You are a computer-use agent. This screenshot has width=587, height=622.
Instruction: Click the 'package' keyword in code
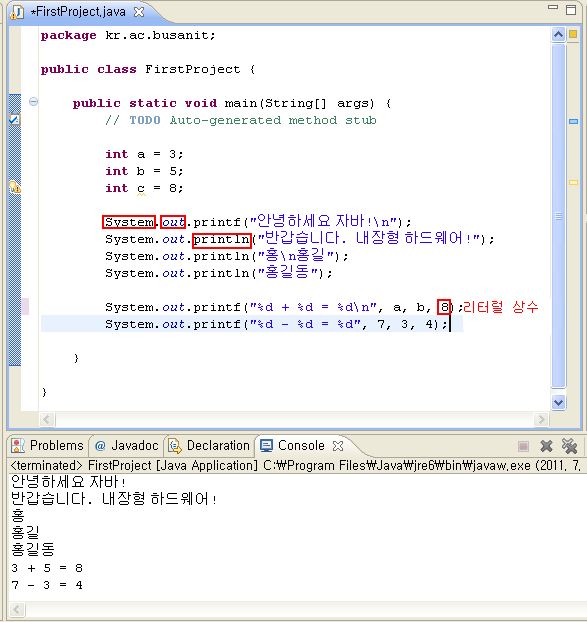68,35
